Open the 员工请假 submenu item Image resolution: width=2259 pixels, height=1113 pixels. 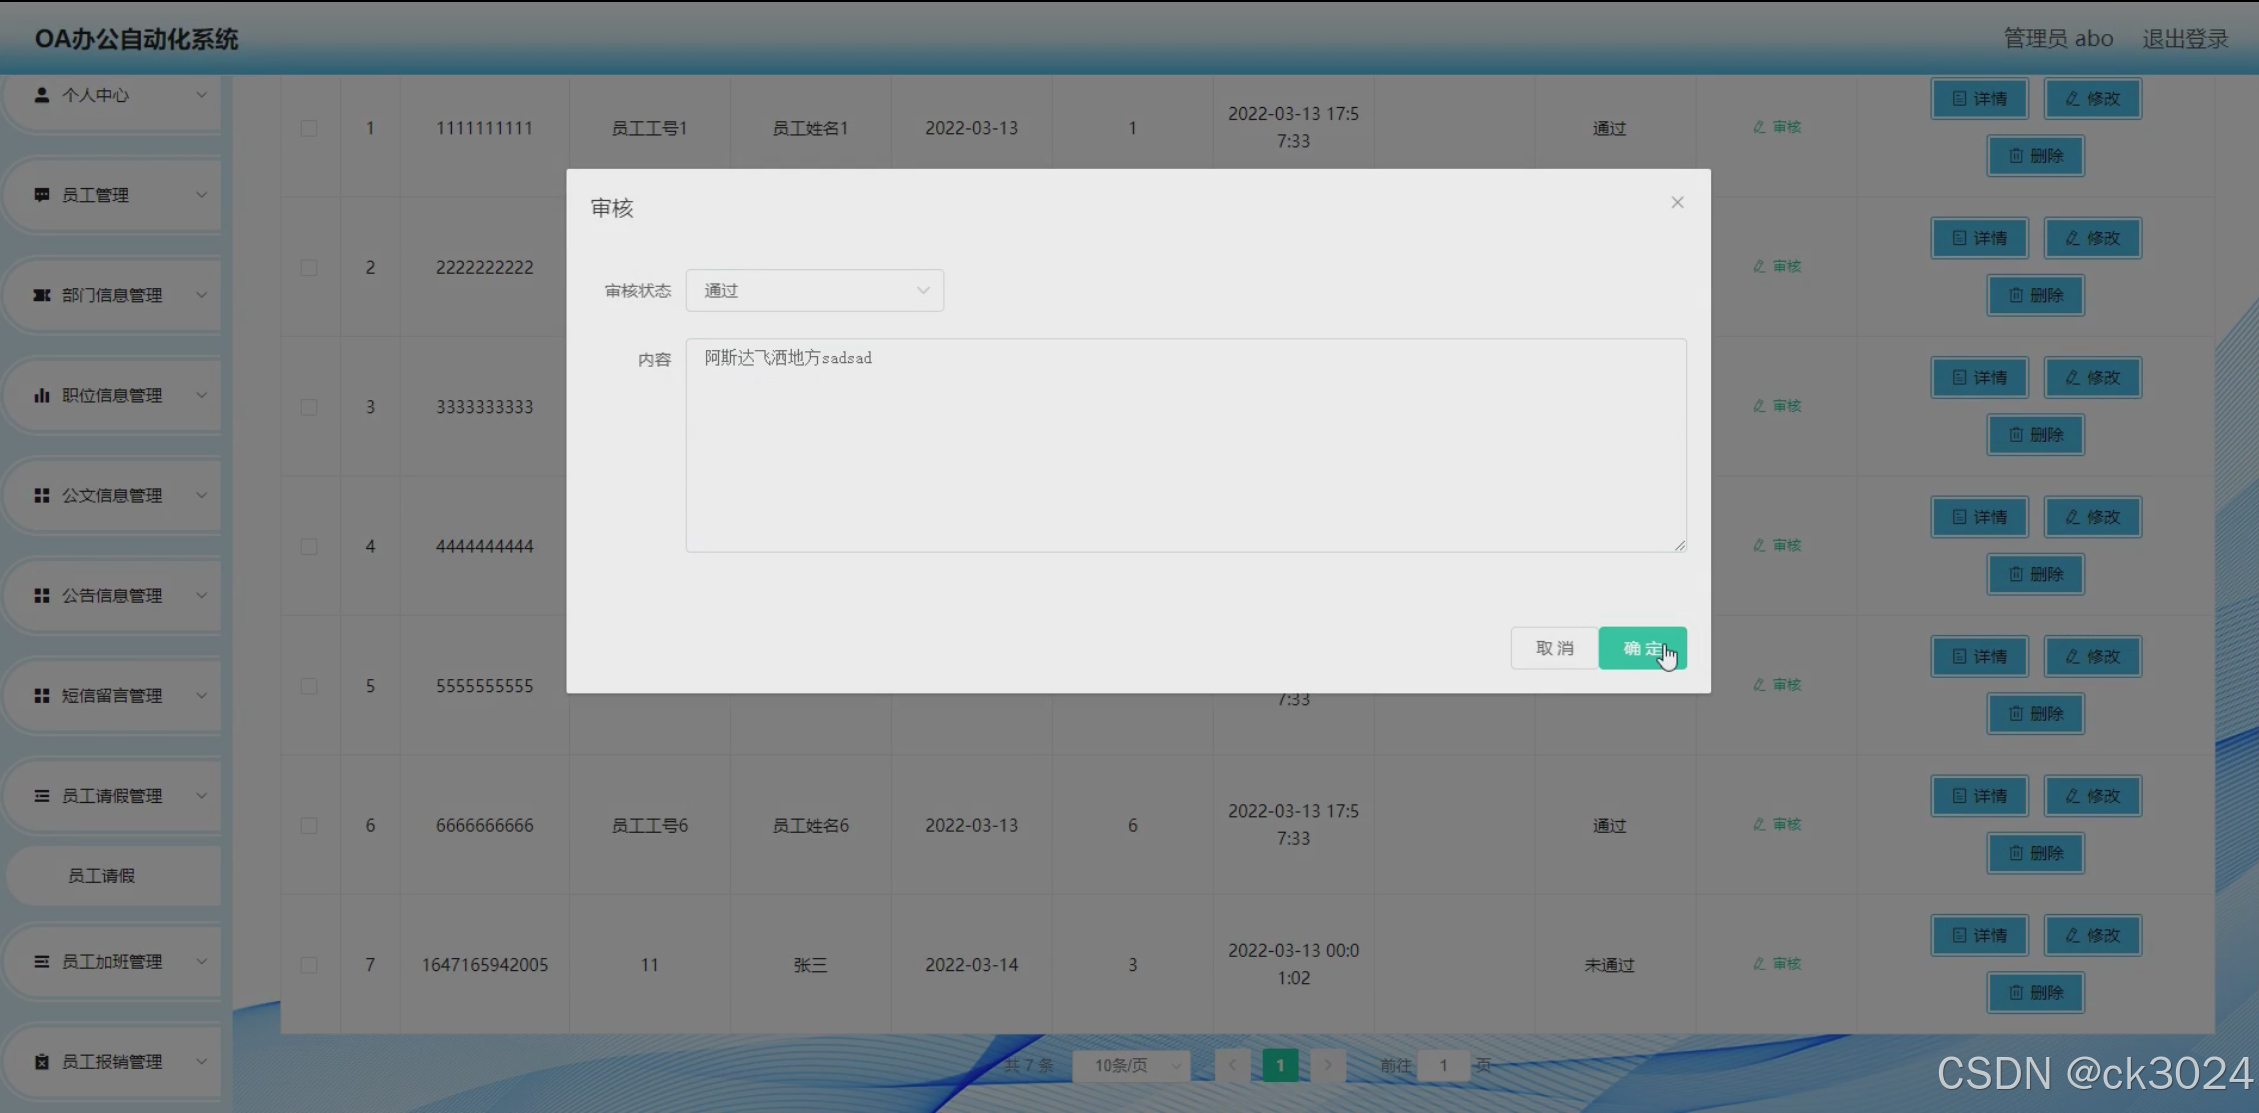point(101,875)
